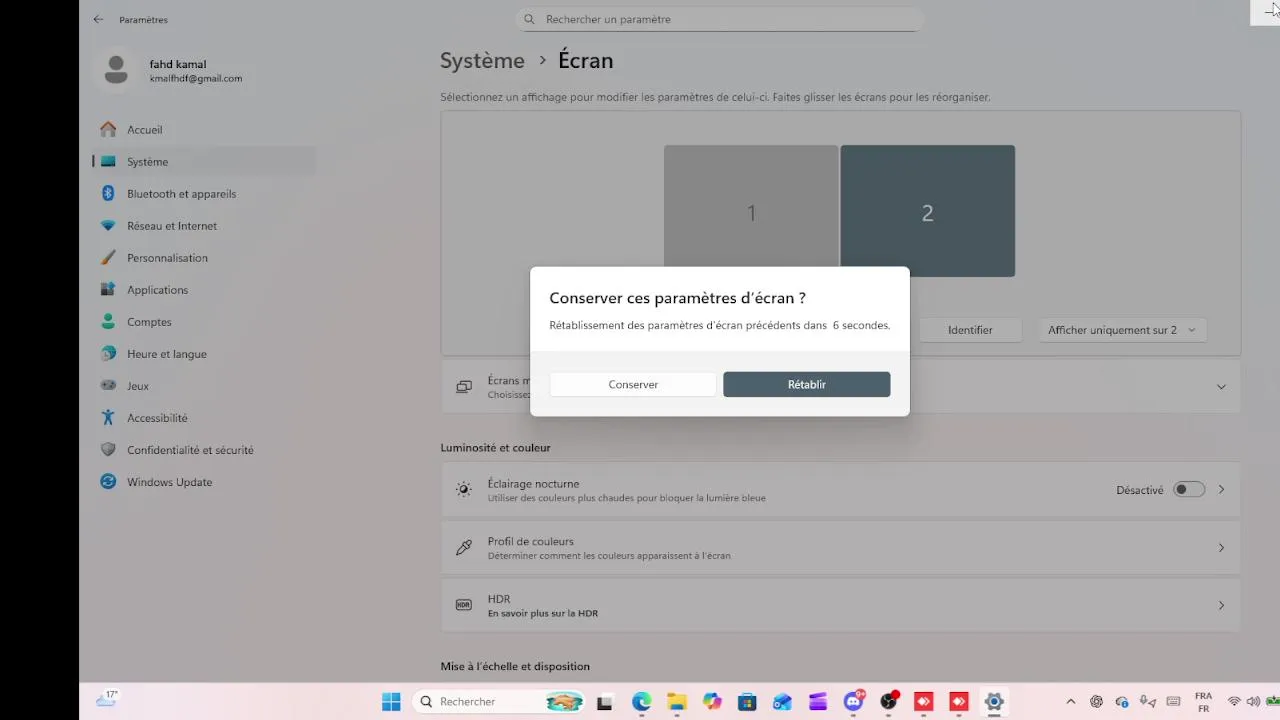Open the Jeux controller icon
Screen dimensions: 1280x720
108,386
